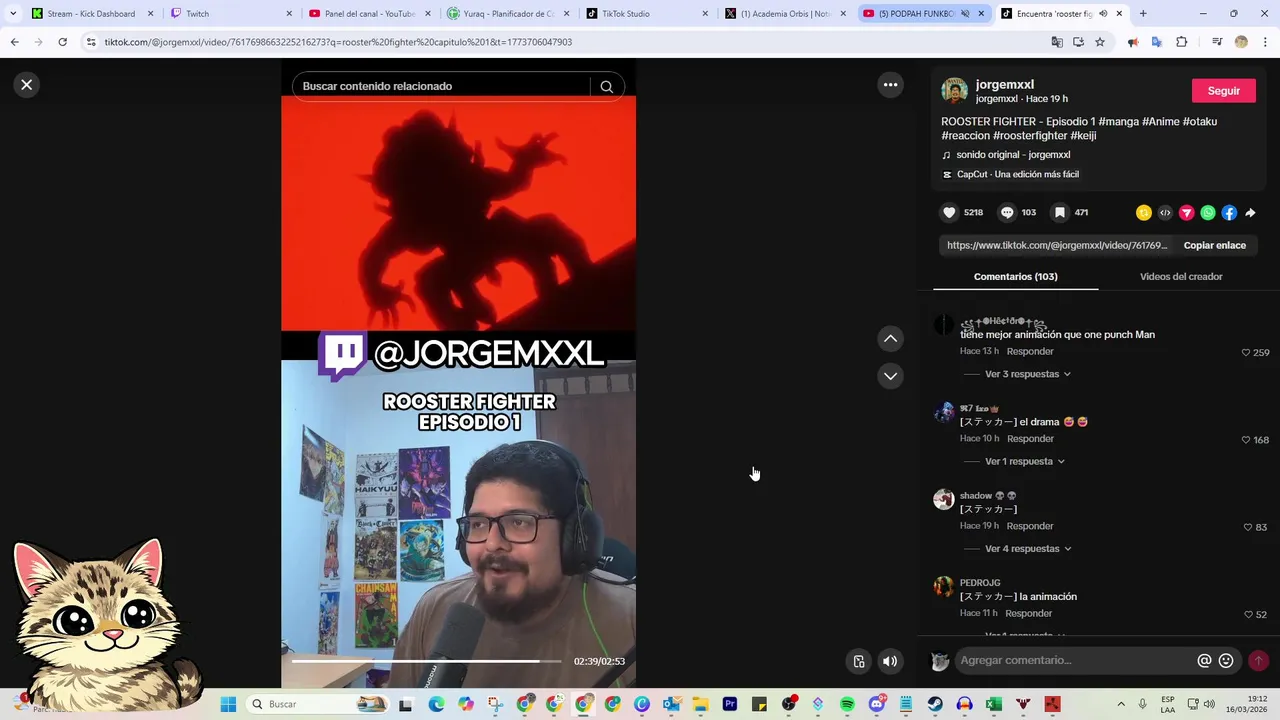
Task: Open comments via speech bubble icon
Action: (1007, 213)
